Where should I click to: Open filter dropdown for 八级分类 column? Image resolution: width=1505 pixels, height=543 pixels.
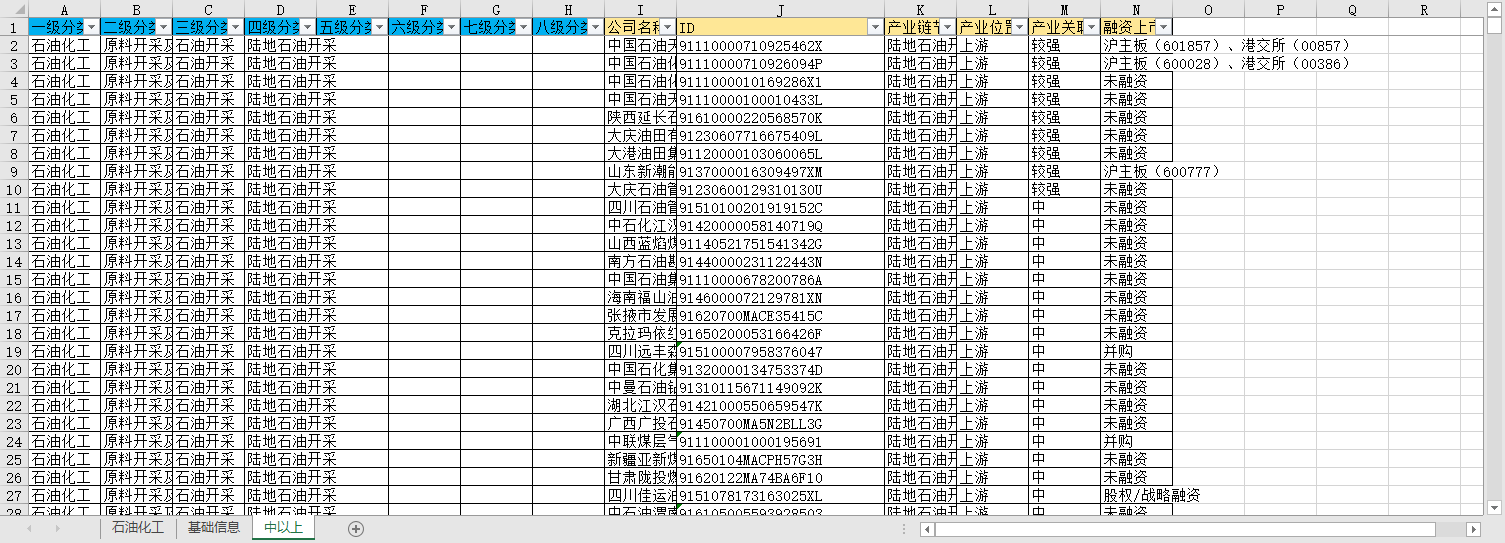(x=596, y=27)
